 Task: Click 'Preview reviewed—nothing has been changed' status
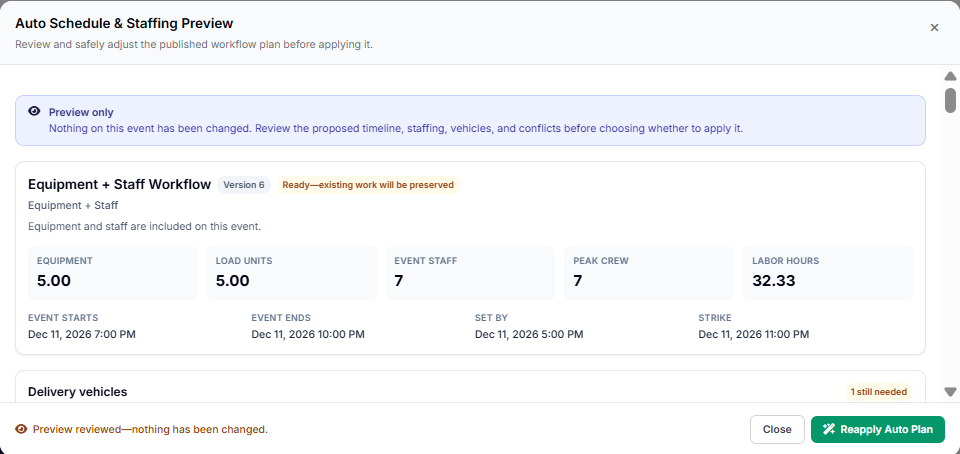150,430
